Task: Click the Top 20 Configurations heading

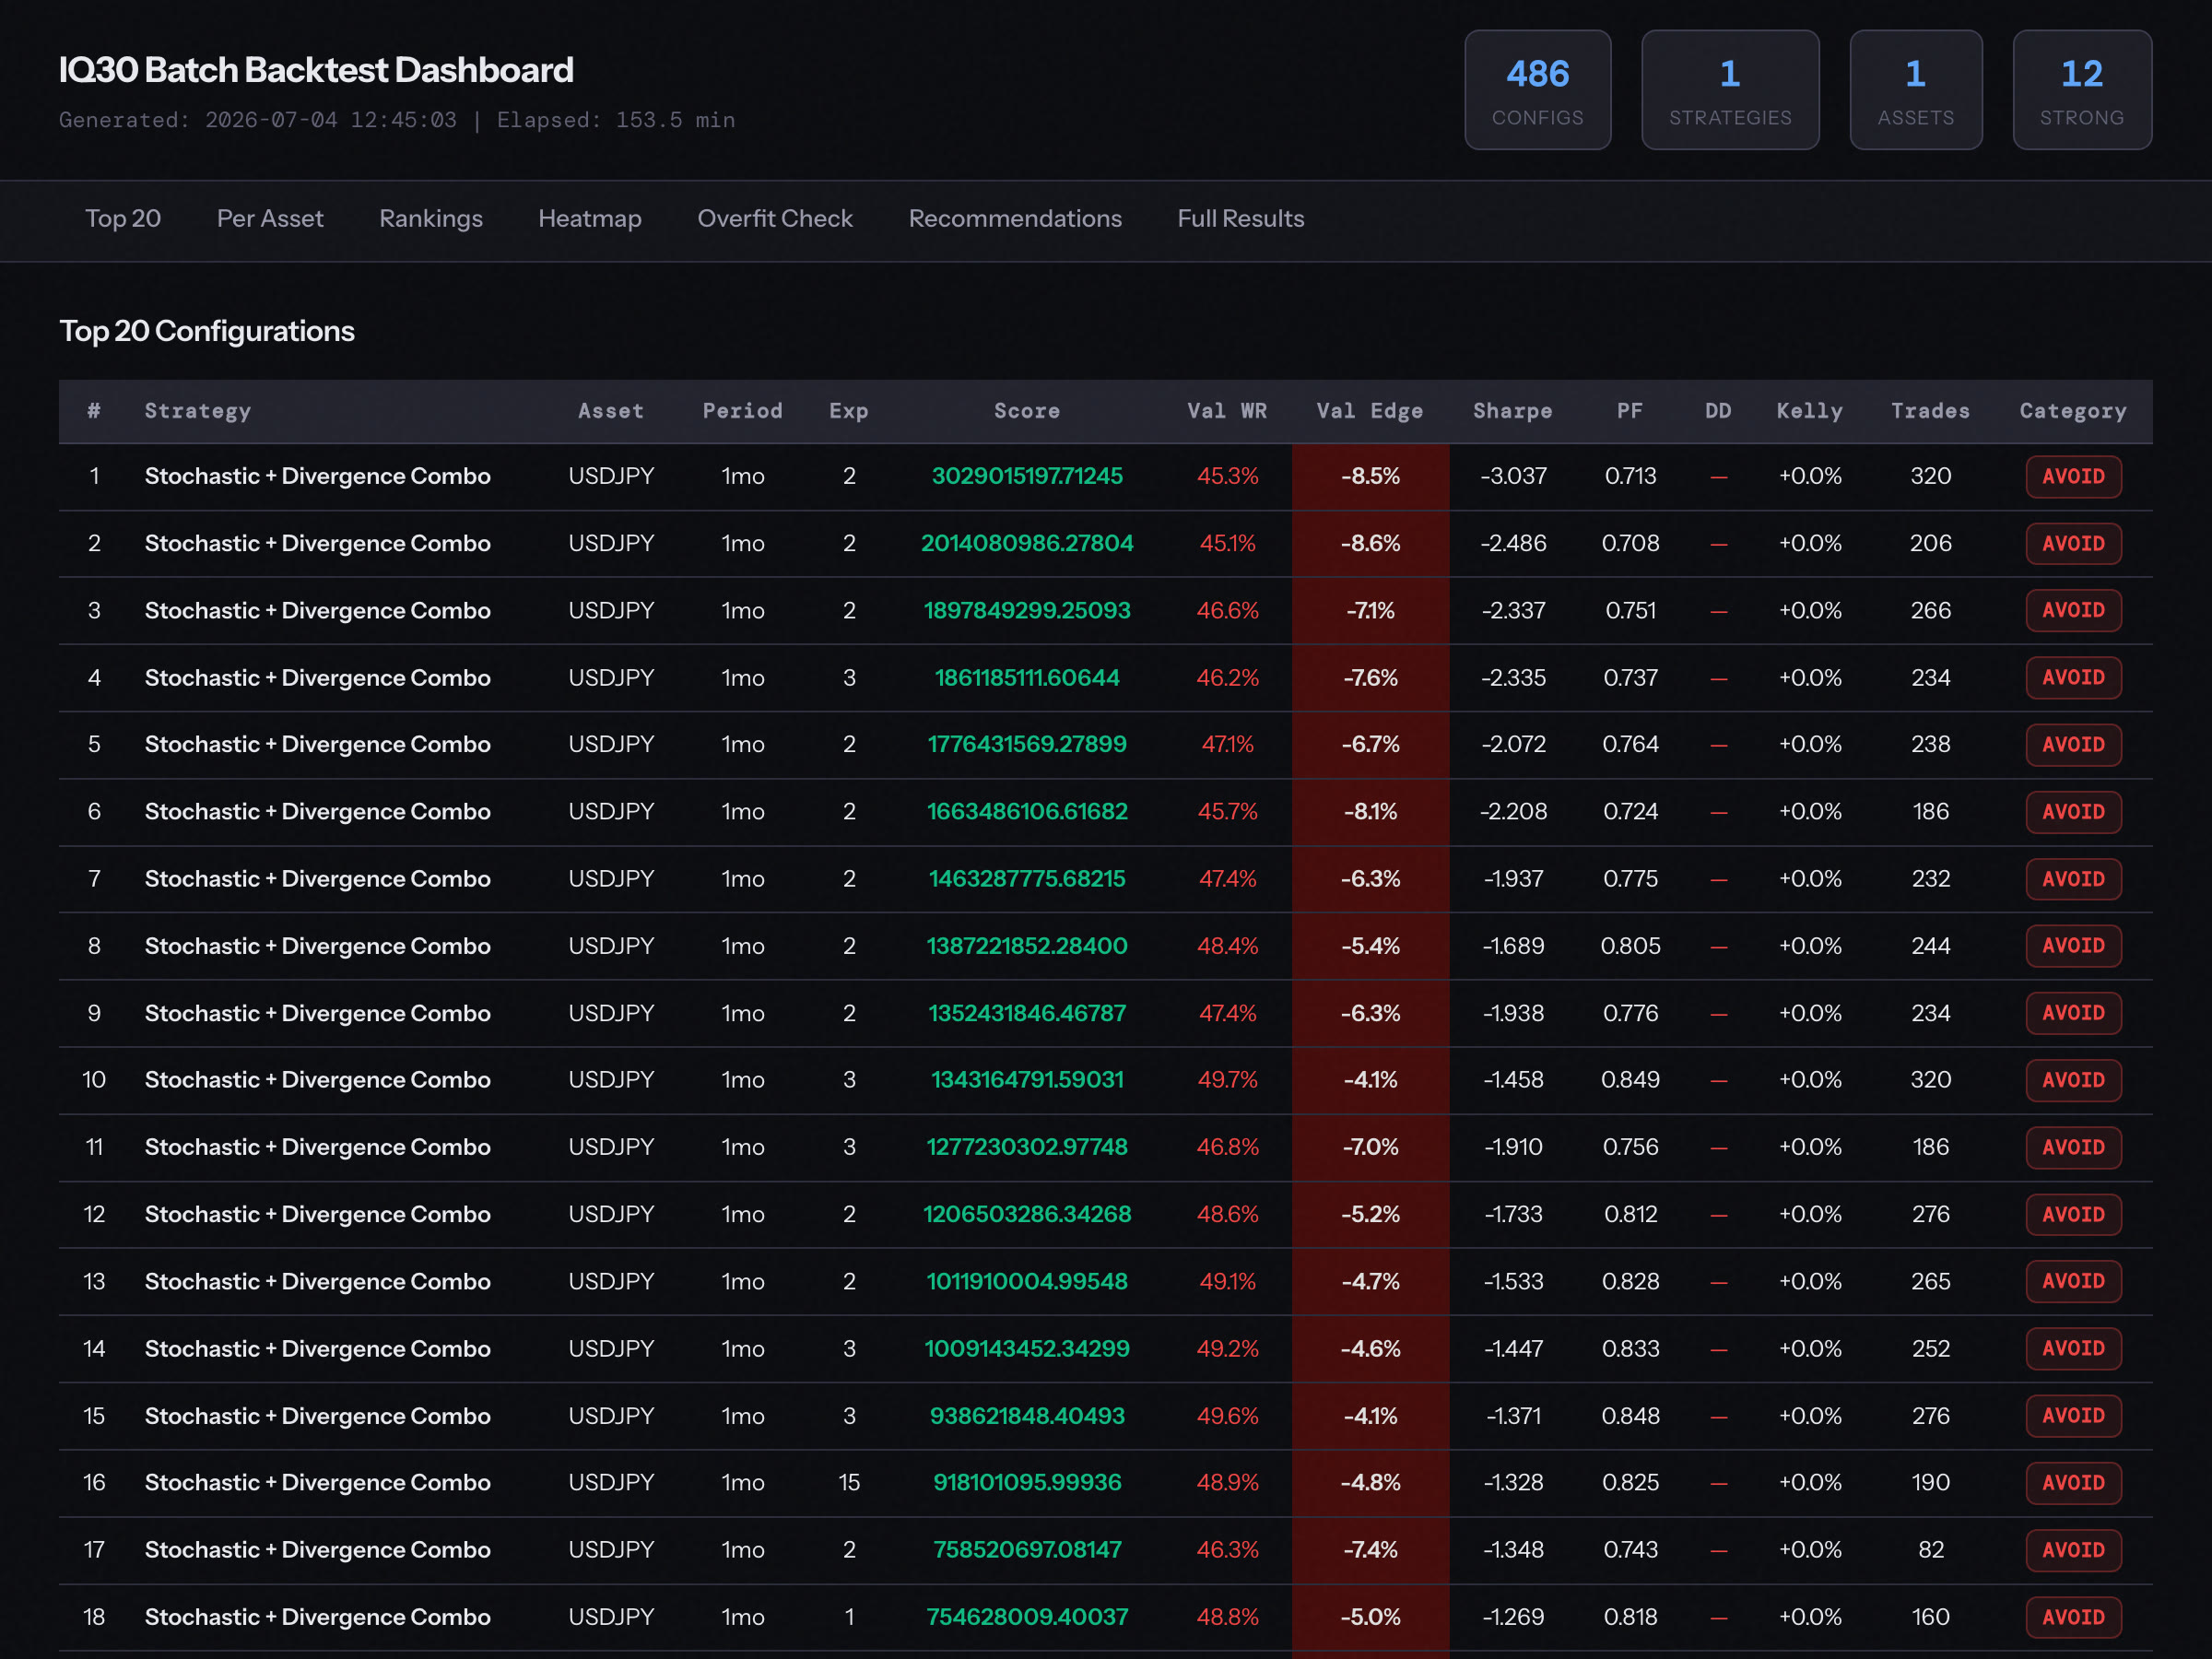Action: 207,331
